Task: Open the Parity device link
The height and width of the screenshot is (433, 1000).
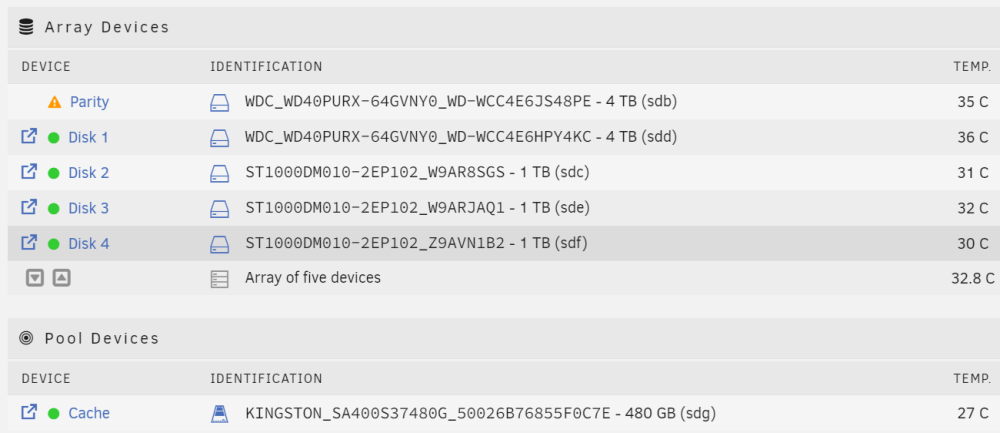Action: pos(89,102)
